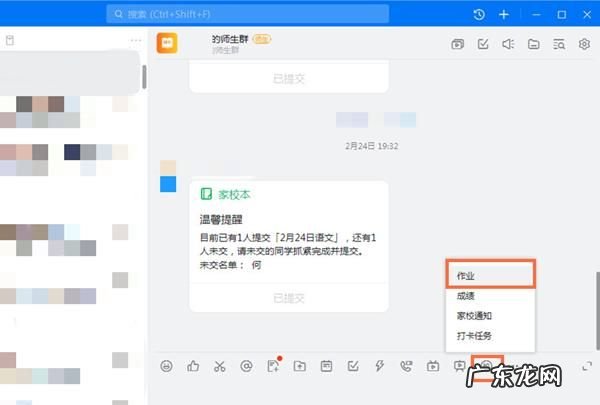Click the calendar schedule icon in toolbar

click(x=326, y=366)
